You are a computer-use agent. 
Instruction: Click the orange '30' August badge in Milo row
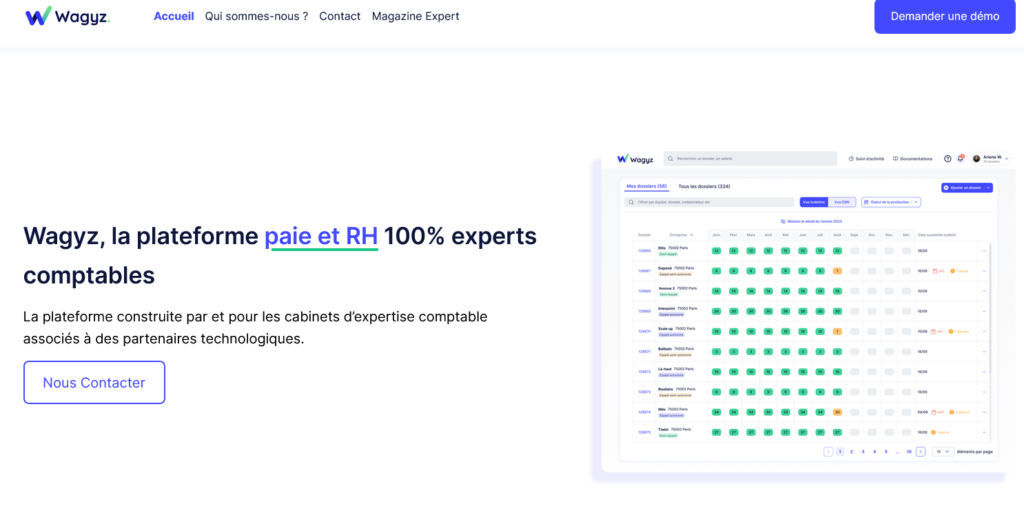point(837,412)
